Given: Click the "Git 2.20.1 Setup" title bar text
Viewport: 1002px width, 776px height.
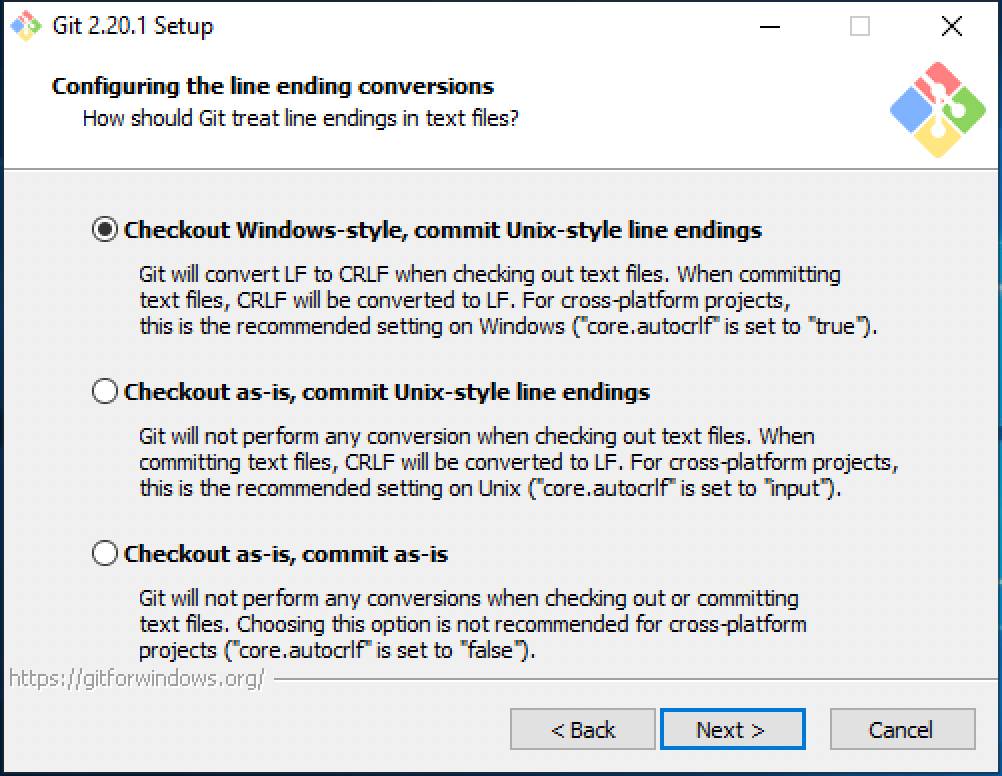Looking at the screenshot, I should click(x=132, y=26).
